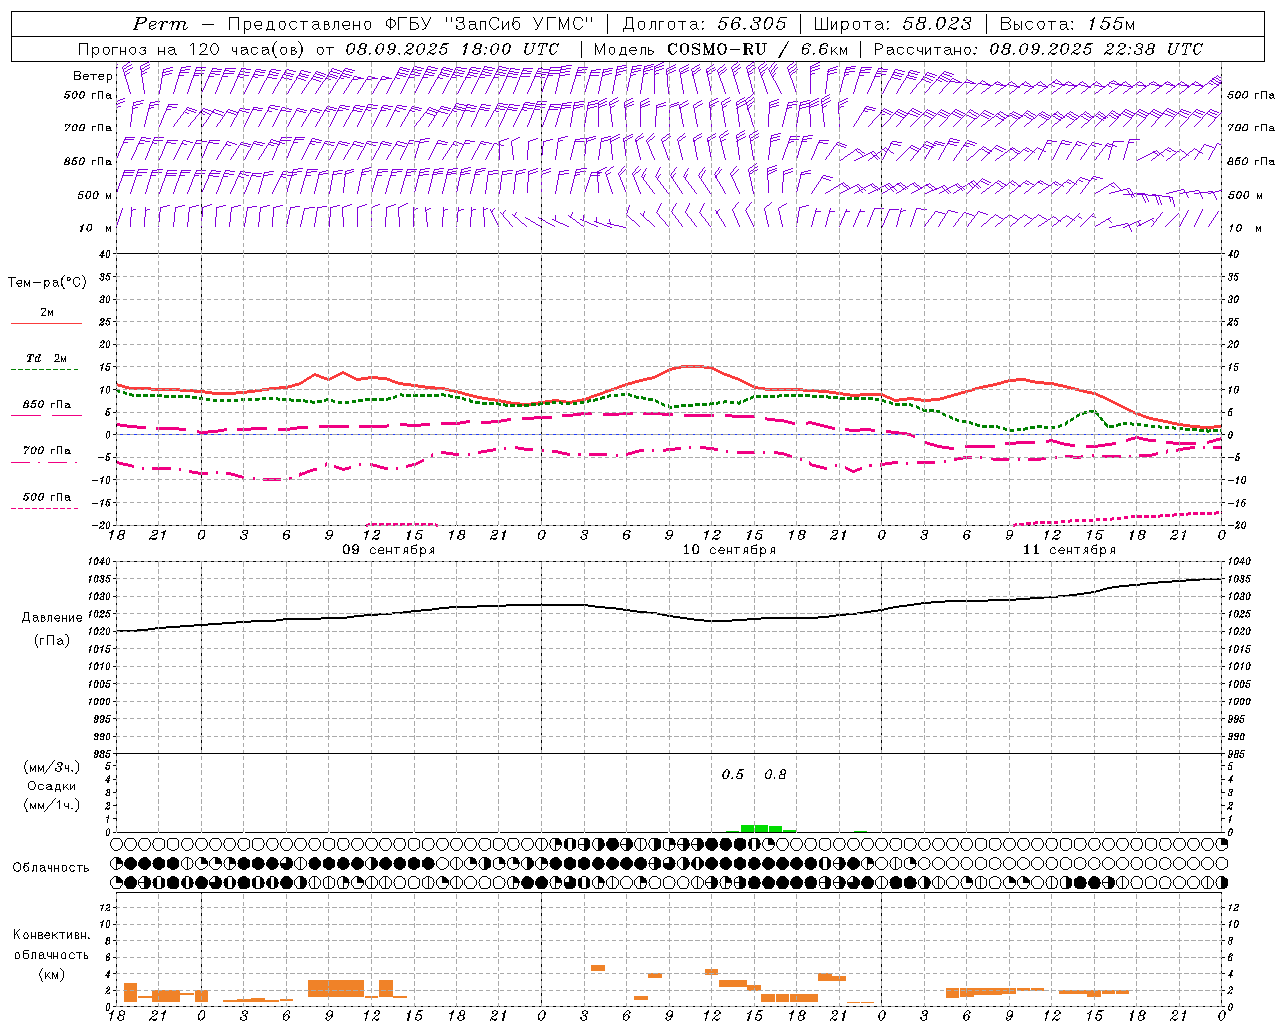Click the "Perm" station title
The image size is (1280, 1024).
click(x=160, y=24)
